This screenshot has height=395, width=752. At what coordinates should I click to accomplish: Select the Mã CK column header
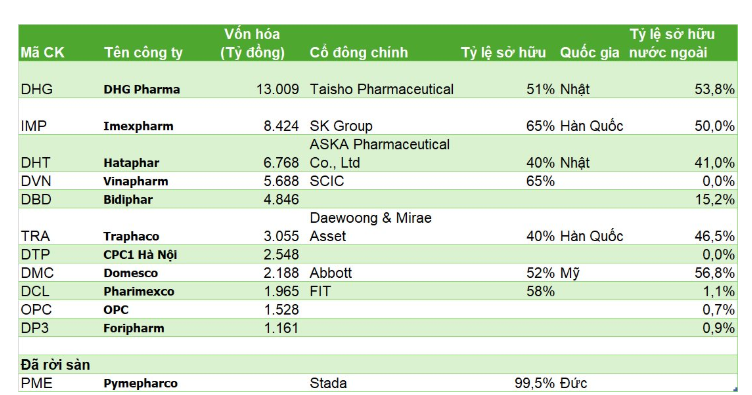coord(42,52)
